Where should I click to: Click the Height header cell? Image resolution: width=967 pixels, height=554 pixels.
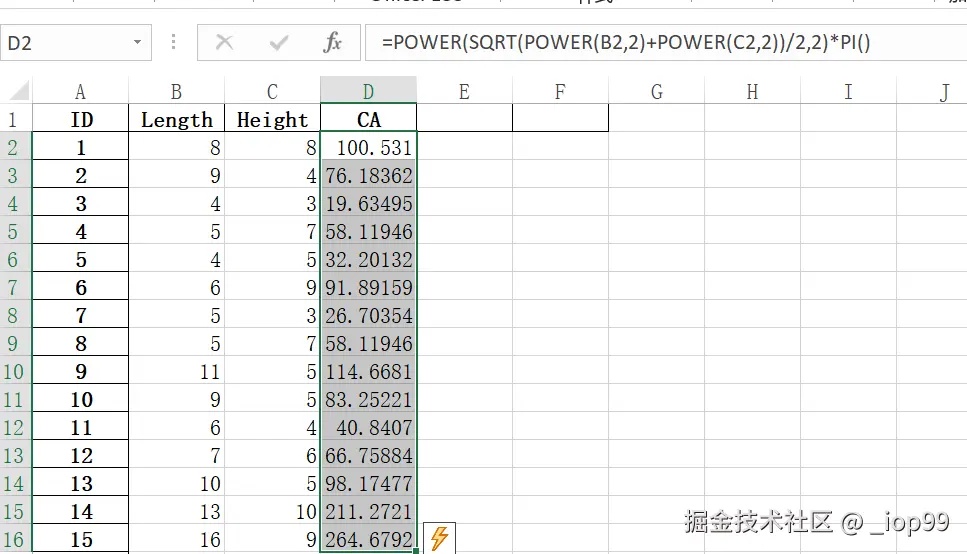click(272, 118)
